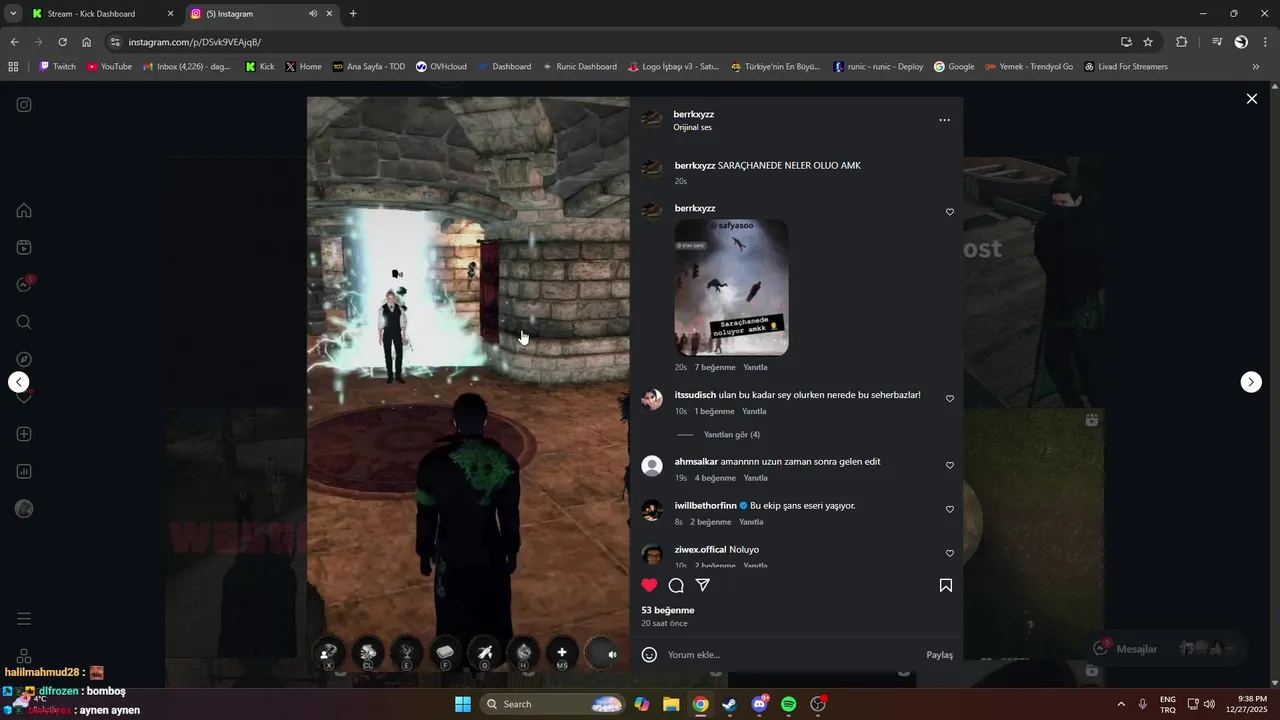Screen dimensions: 1280x720
Task: Open the professional dashboard chart icon
Action: pos(24,471)
